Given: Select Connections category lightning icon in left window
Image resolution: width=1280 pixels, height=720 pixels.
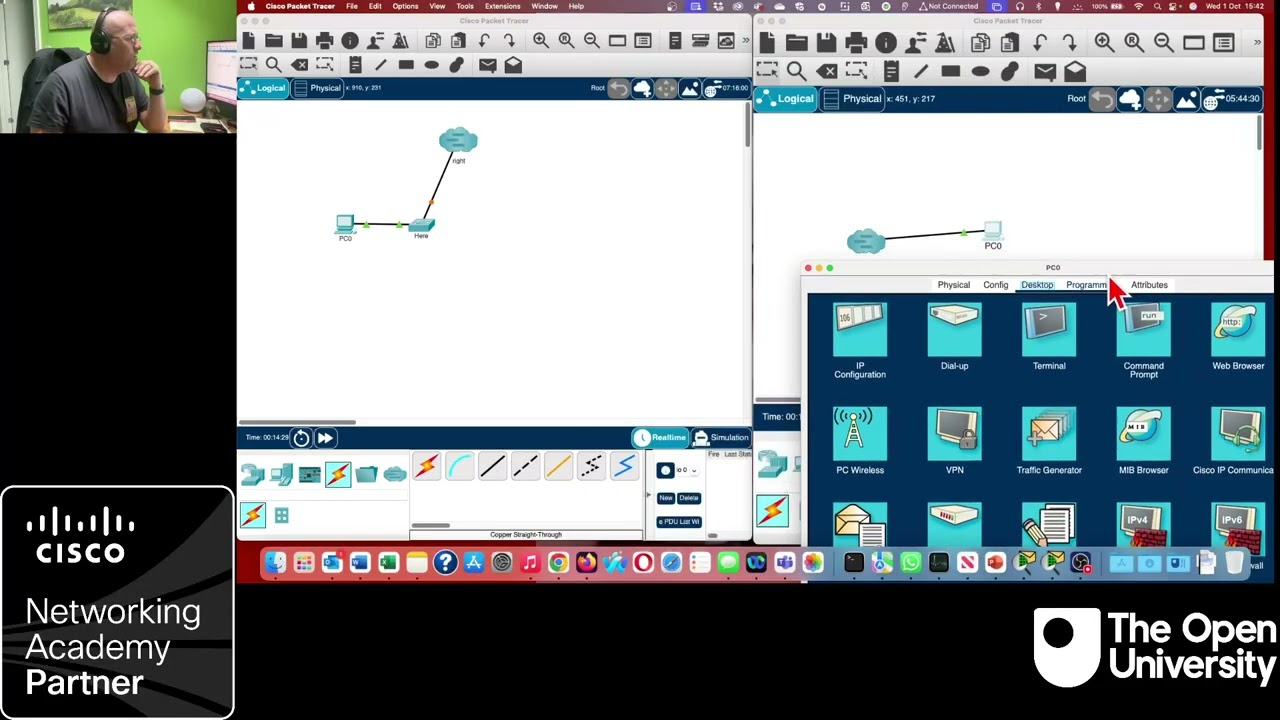Looking at the screenshot, I should pyautogui.click(x=338, y=474).
